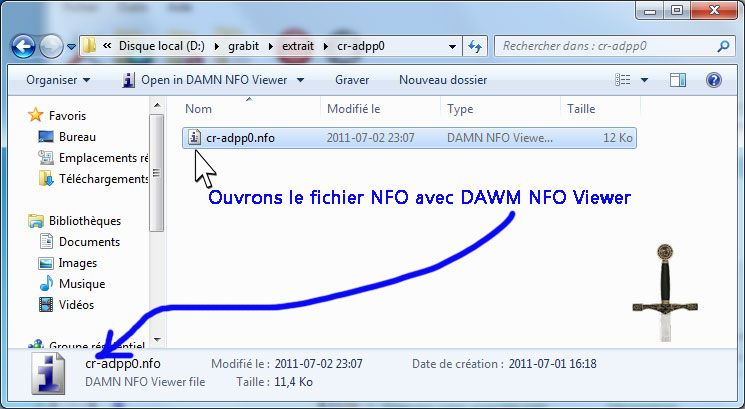
Task: Open address bar history dropdown
Action: click(x=452, y=47)
